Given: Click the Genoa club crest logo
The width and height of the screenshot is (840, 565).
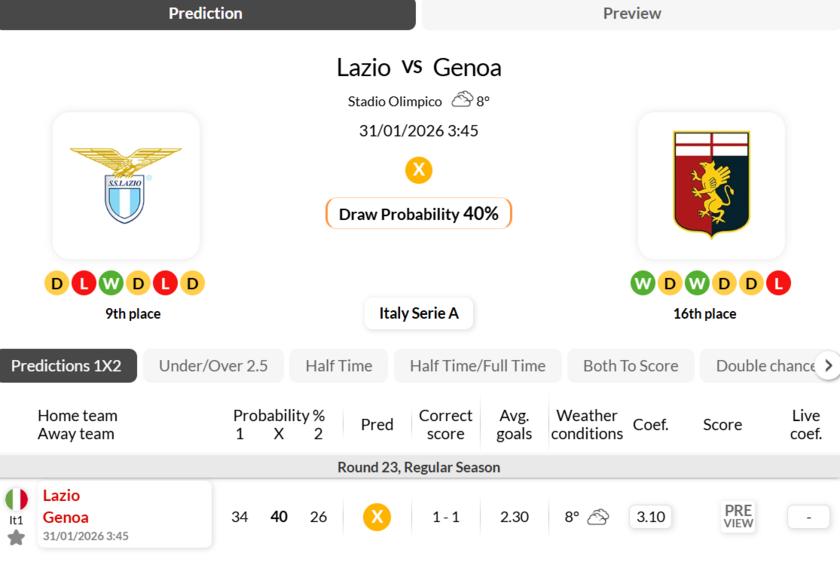Looking at the screenshot, I should coord(711,185).
